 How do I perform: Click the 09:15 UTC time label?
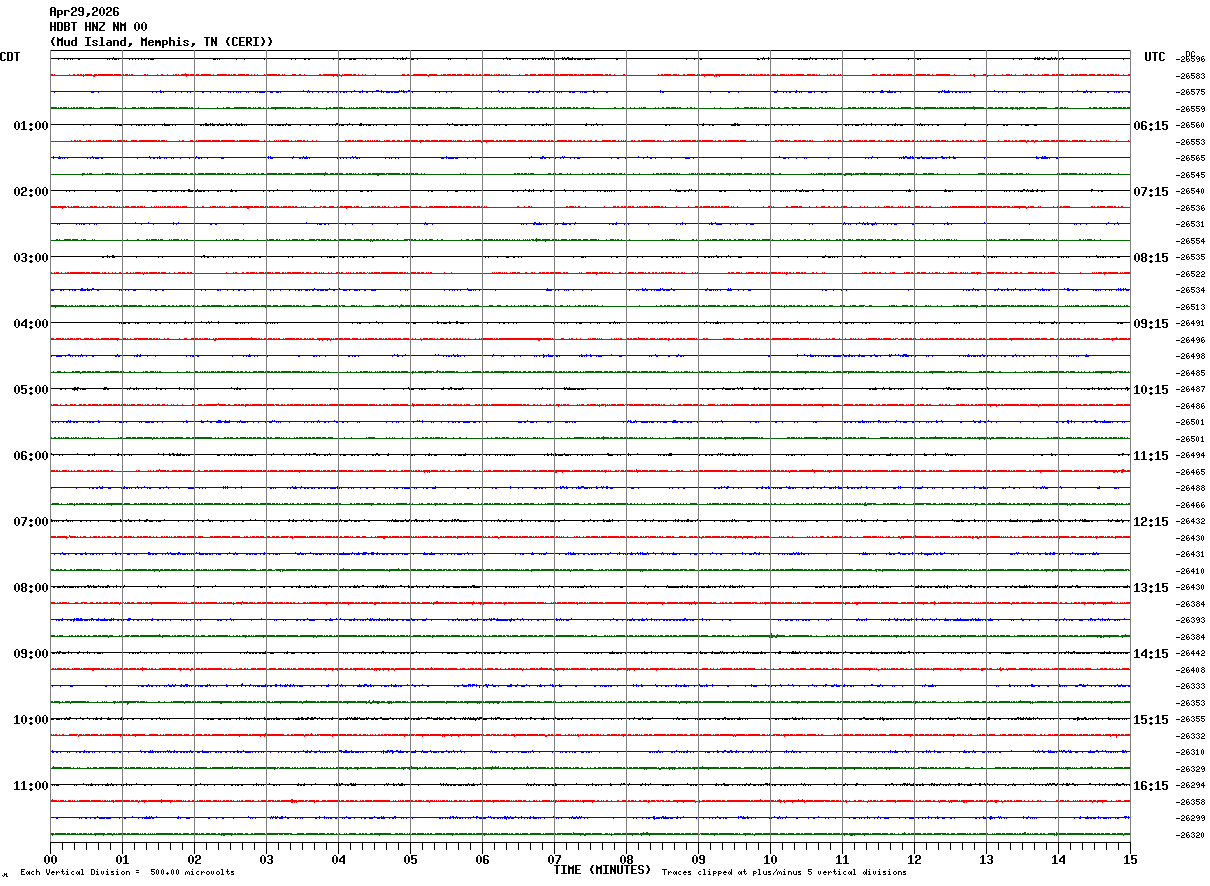pos(1151,324)
